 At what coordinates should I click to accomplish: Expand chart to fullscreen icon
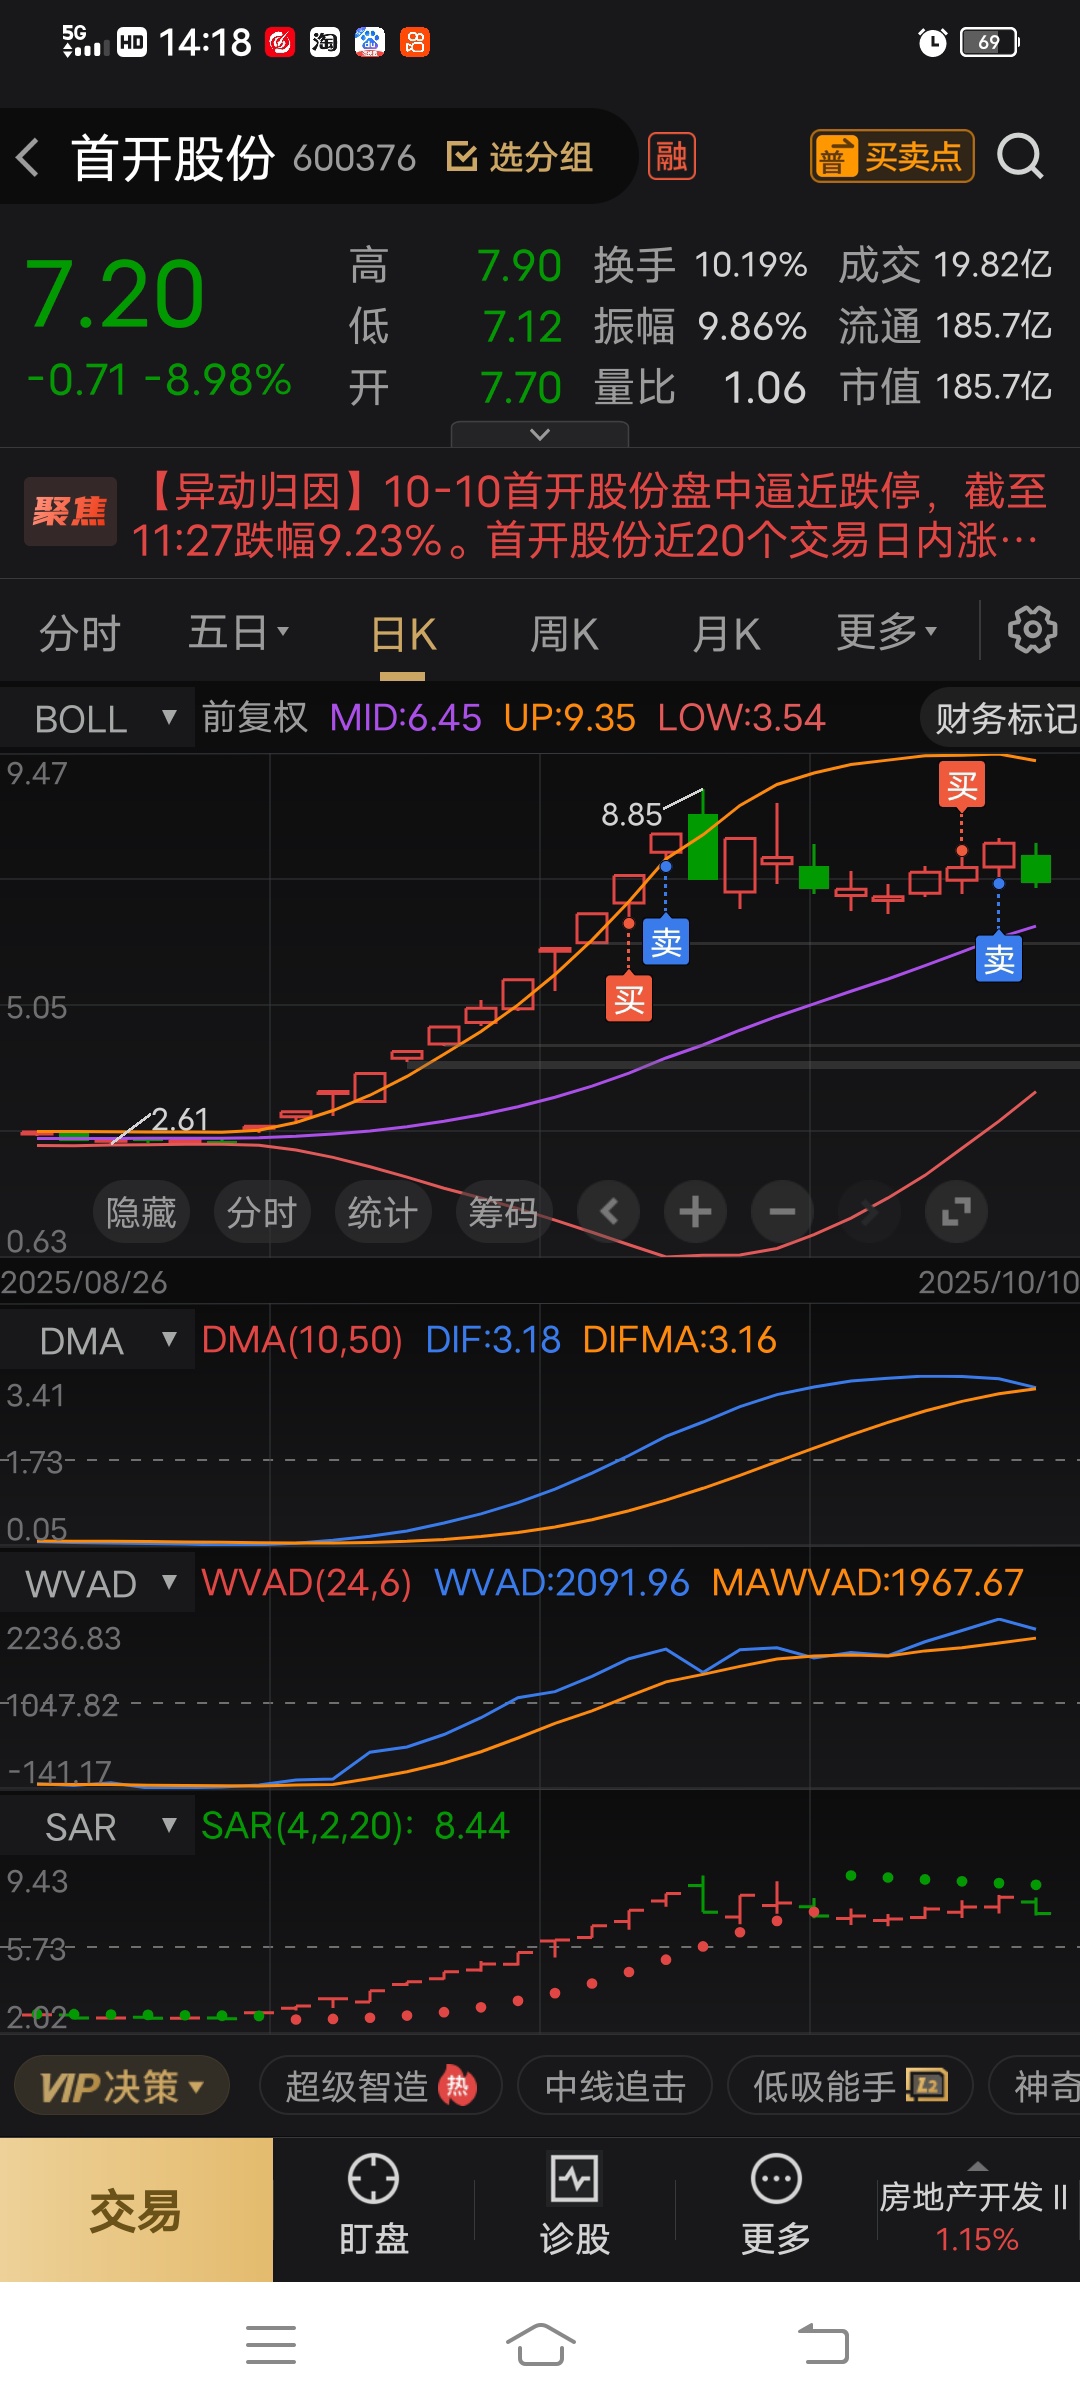956,1212
